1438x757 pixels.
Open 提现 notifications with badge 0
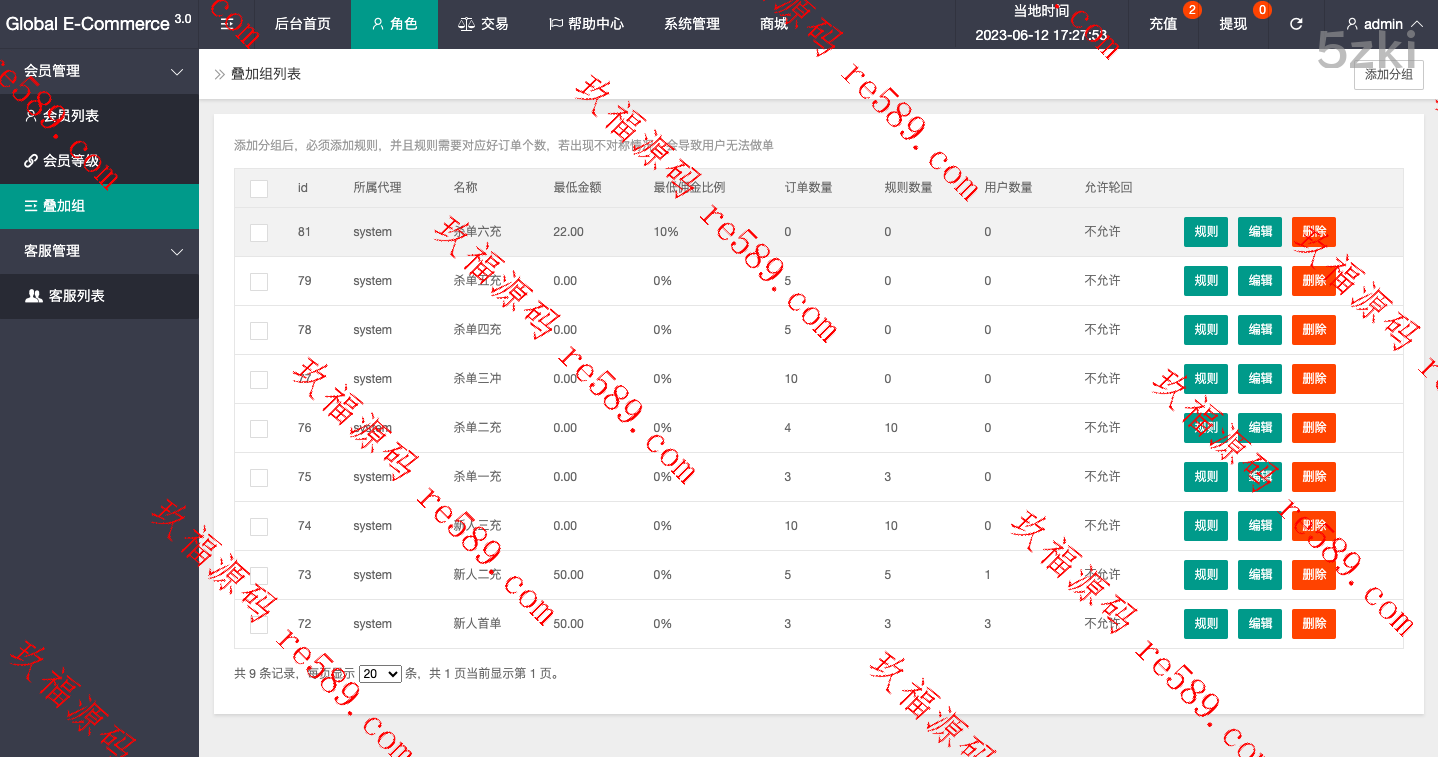(x=1233, y=24)
